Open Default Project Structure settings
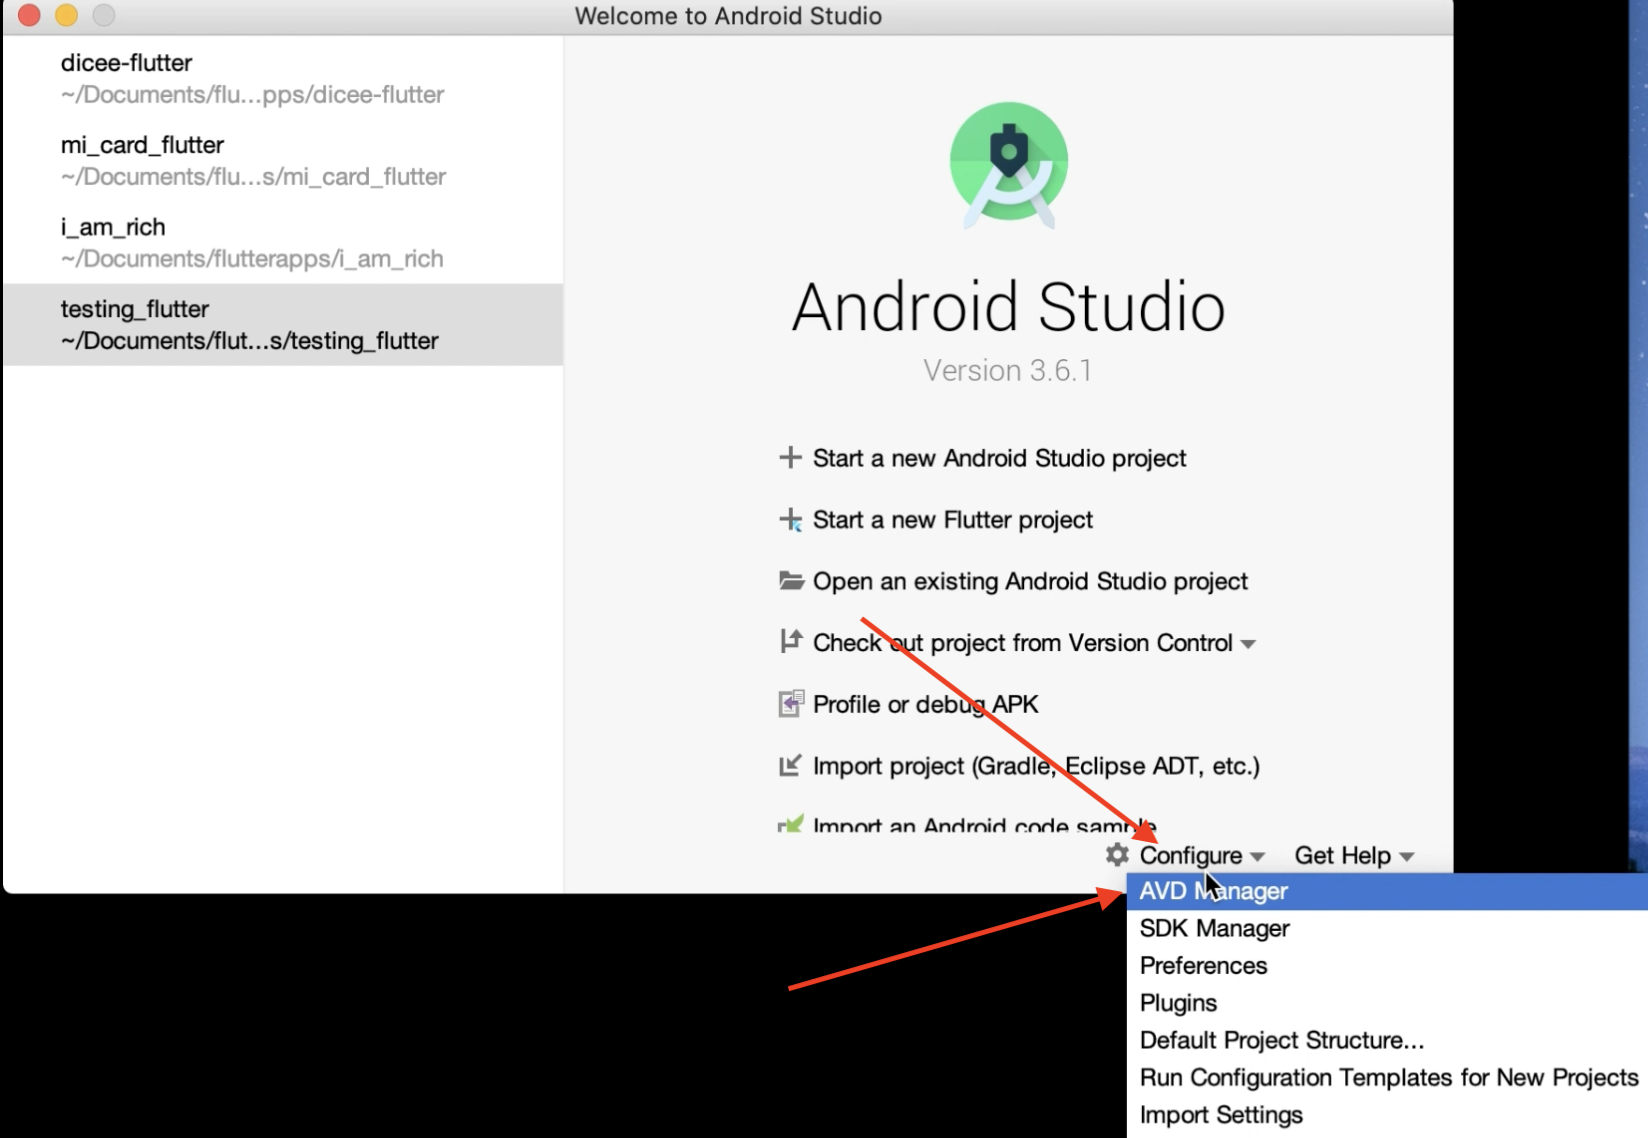 click(1283, 1040)
